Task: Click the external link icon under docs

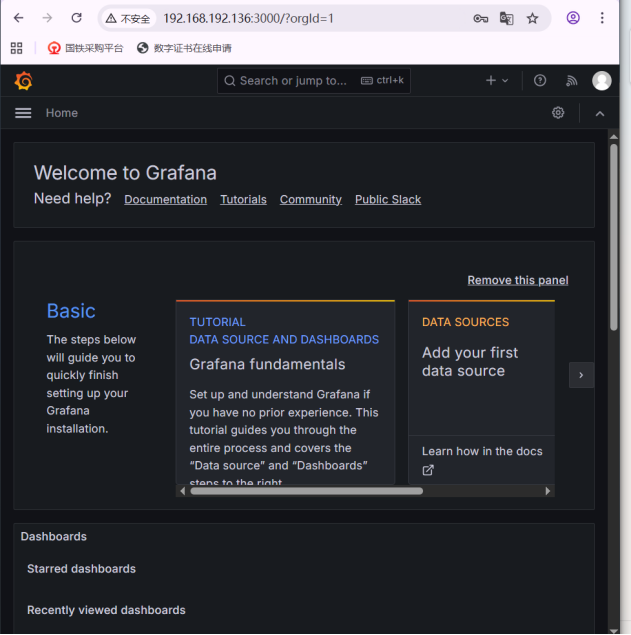Action: (428, 470)
